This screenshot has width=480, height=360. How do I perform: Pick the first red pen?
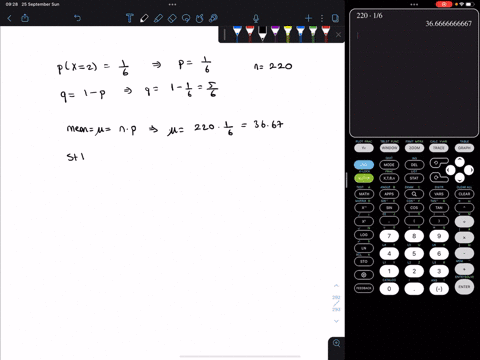(x=250, y=34)
